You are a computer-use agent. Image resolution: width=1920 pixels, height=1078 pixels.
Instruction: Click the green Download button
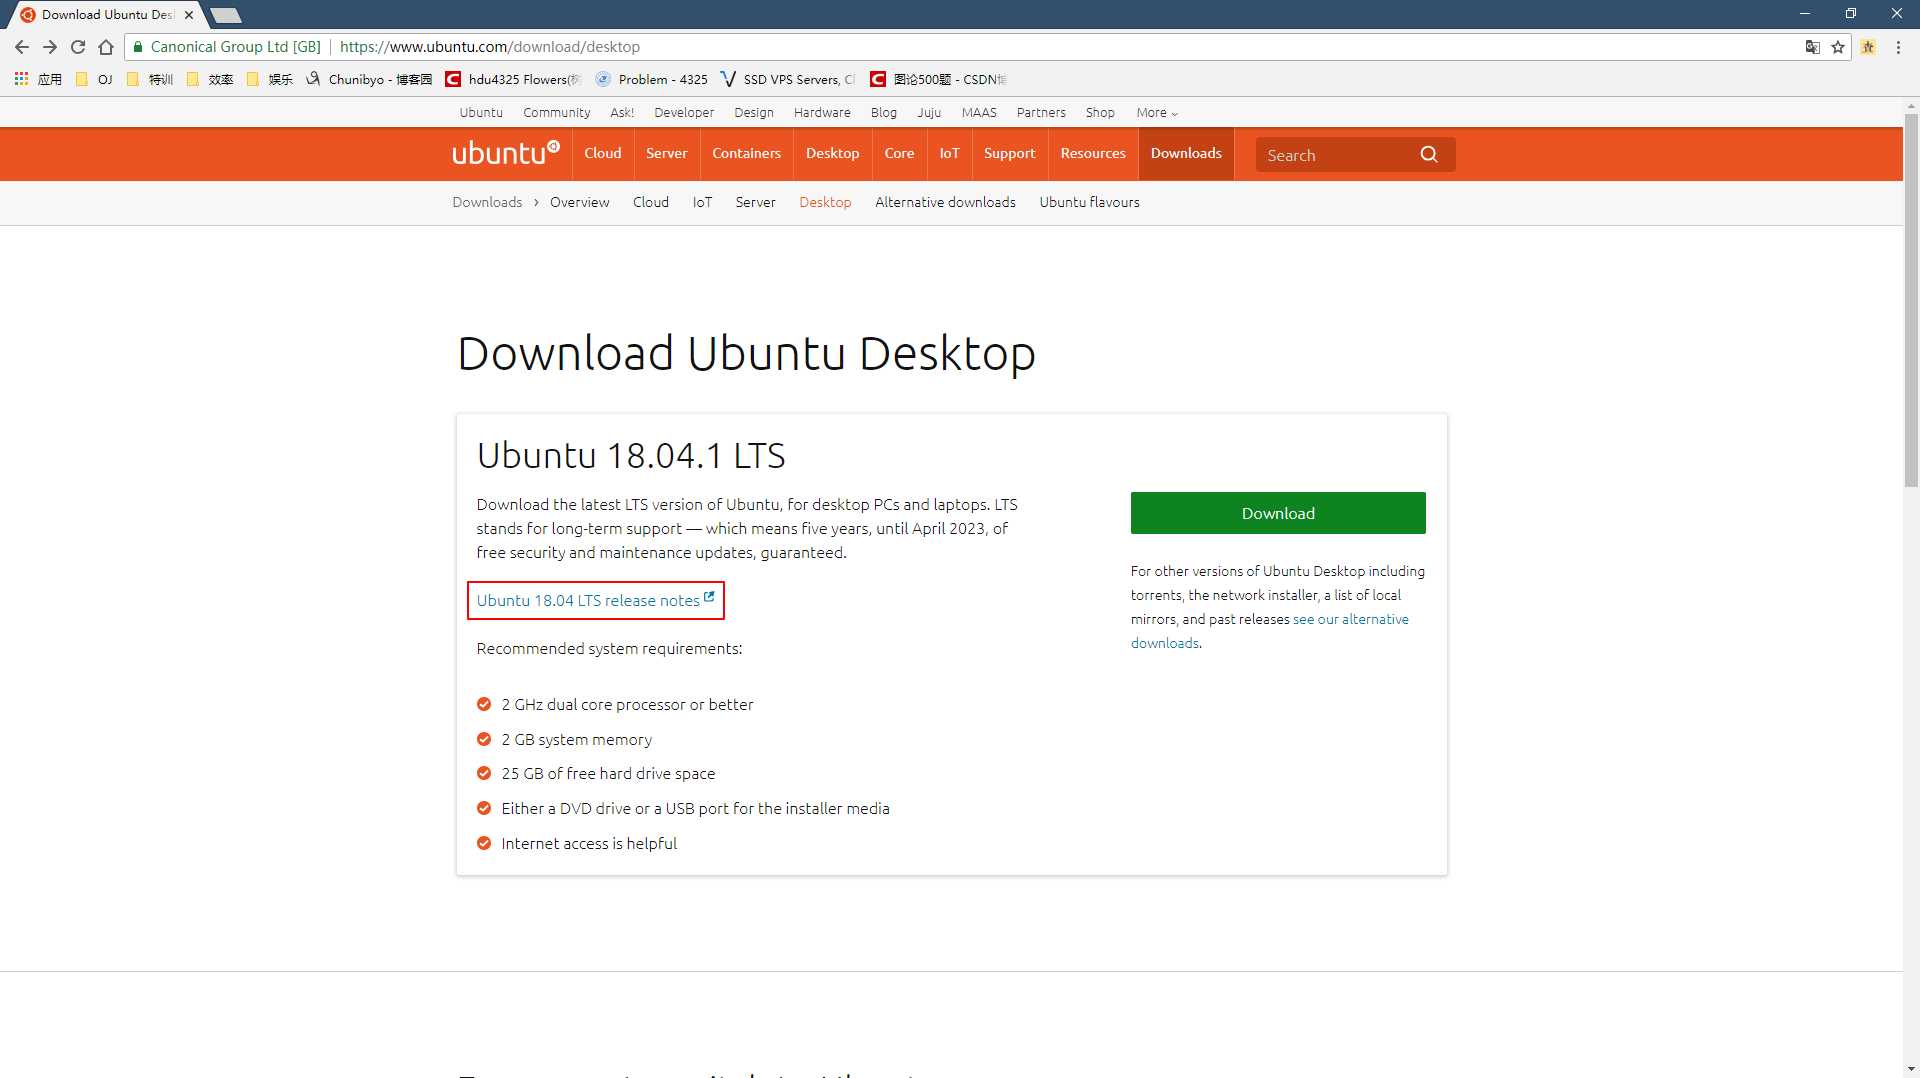pyautogui.click(x=1278, y=513)
